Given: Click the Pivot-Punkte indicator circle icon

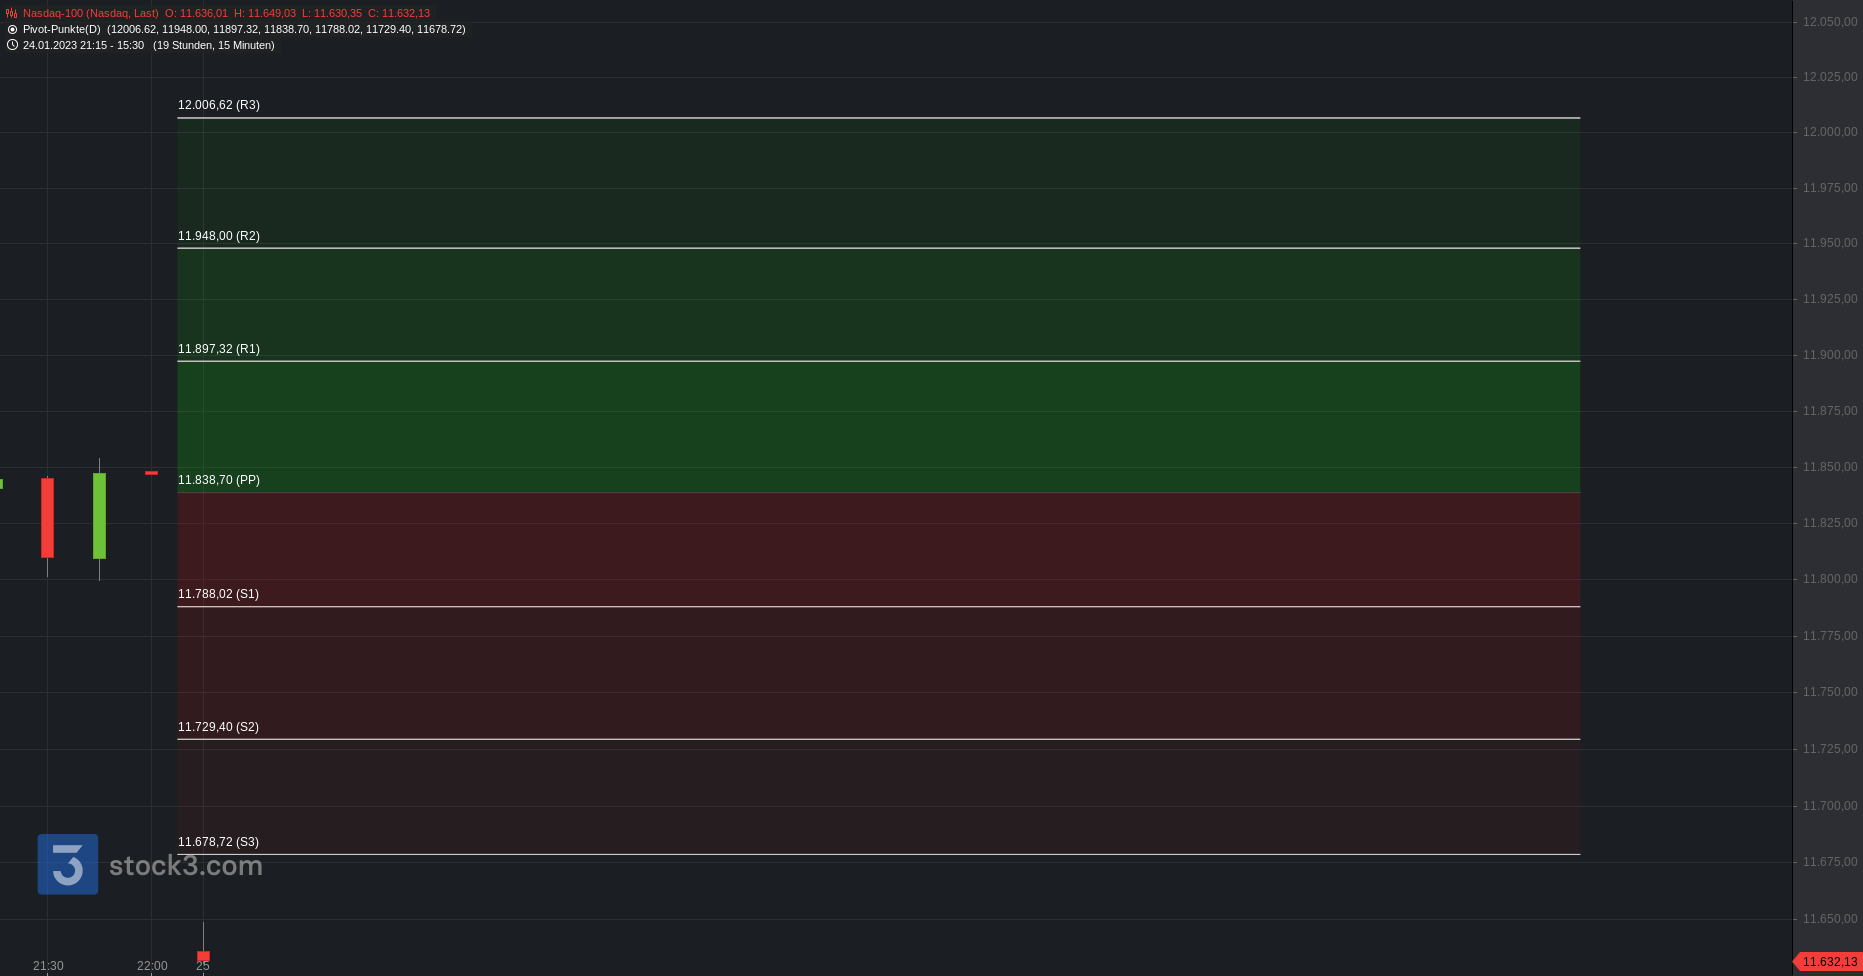Looking at the screenshot, I should (12, 29).
